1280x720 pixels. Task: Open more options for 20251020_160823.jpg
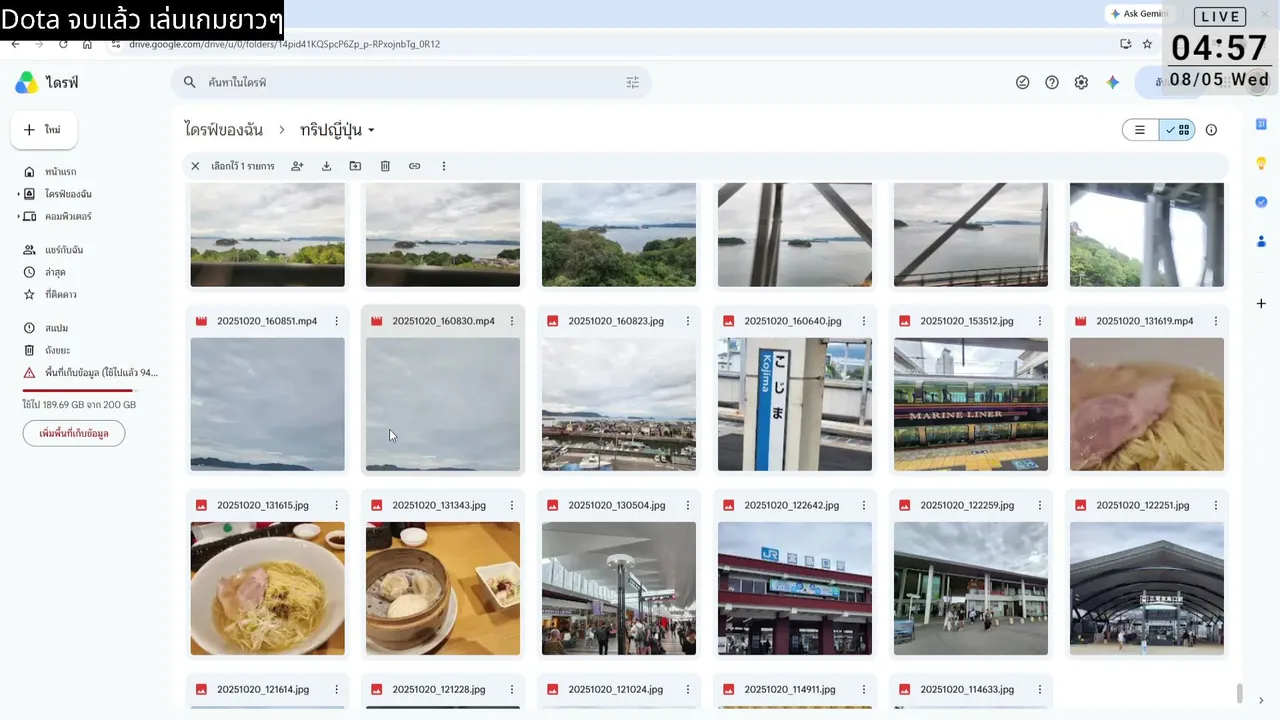(x=688, y=321)
